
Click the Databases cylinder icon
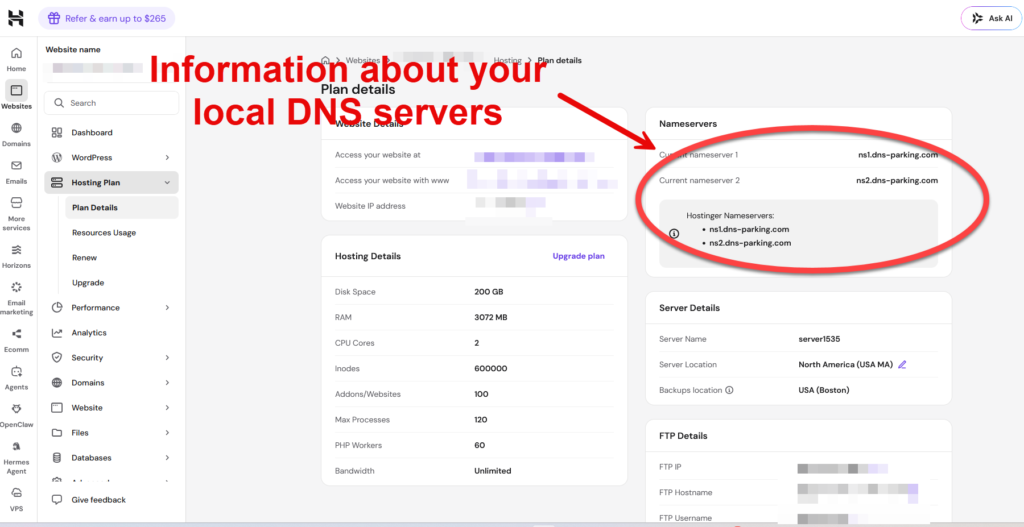(57, 458)
